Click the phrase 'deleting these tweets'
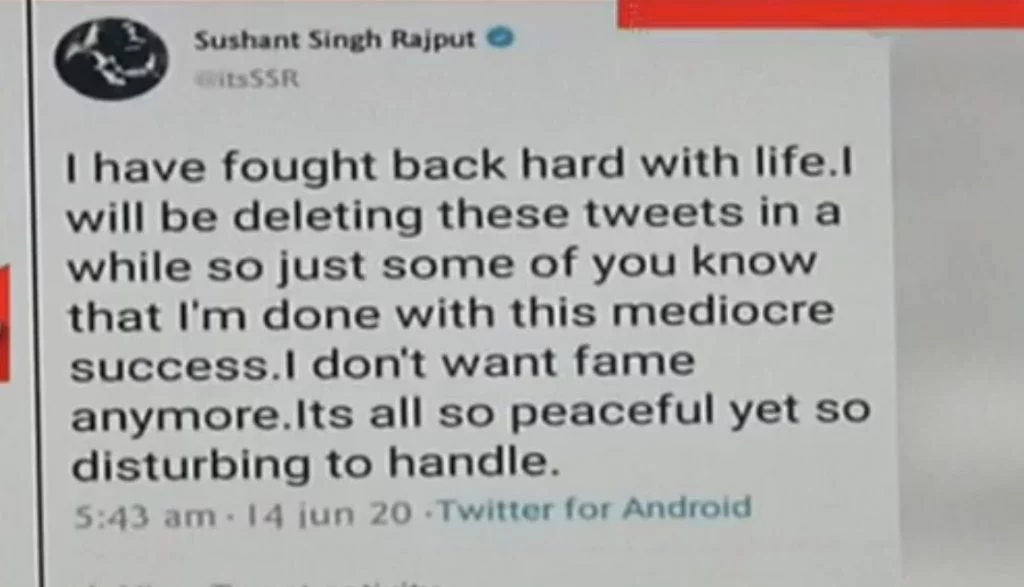Screen dimensions: 1024x587 (488, 215)
